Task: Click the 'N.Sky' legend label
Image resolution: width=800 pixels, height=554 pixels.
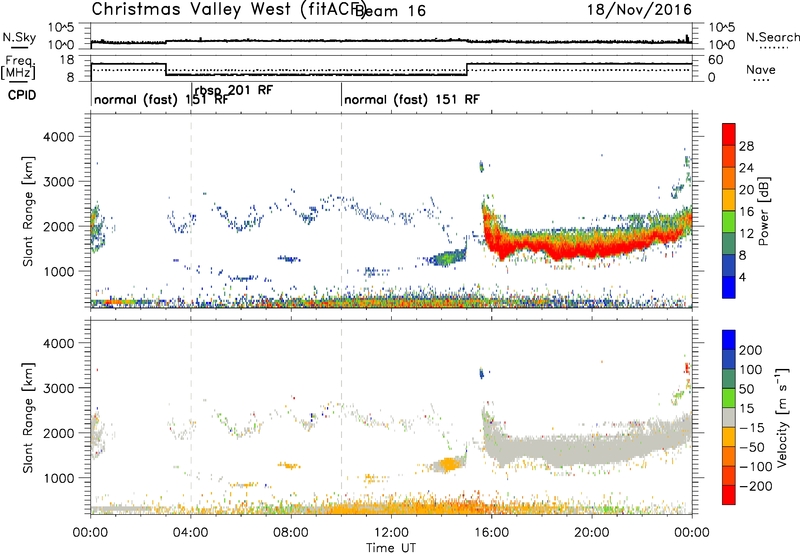Action: (19, 37)
